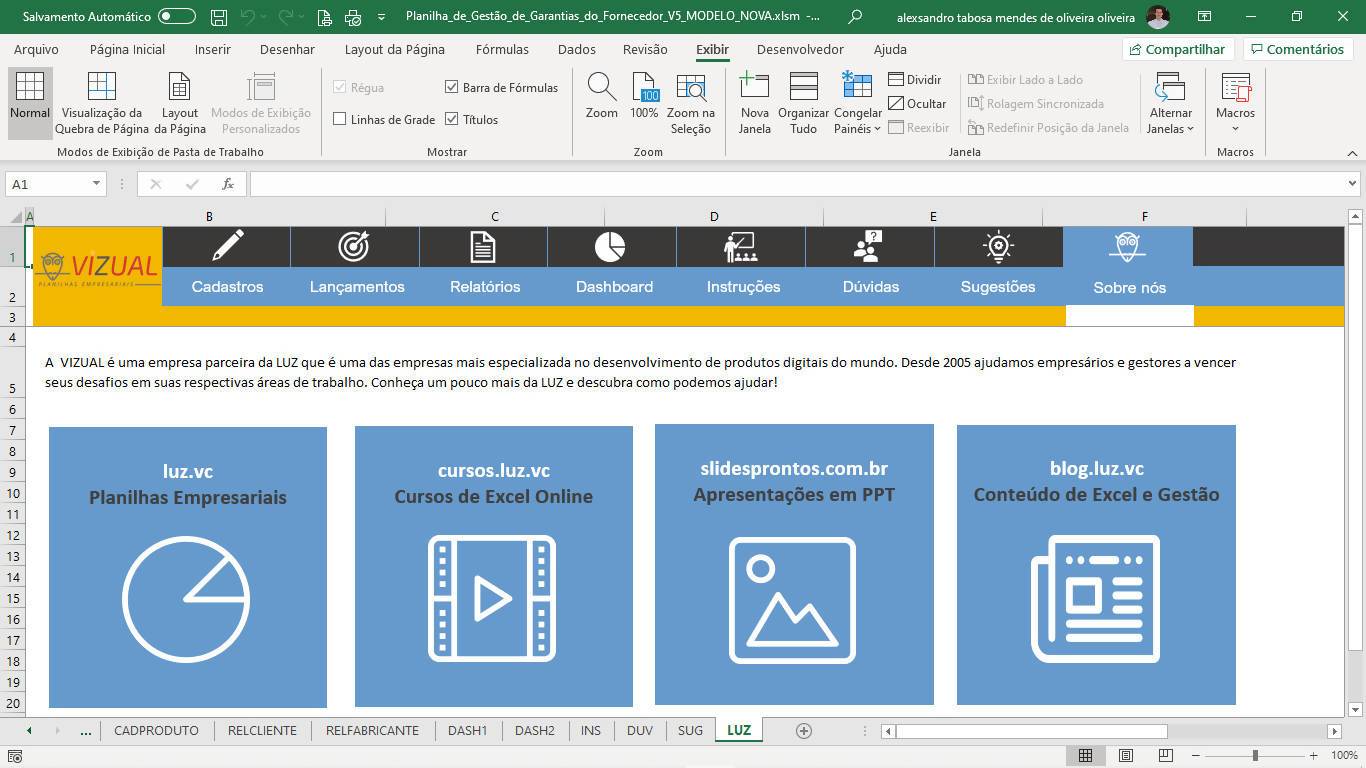The width and height of the screenshot is (1366, 768).
Task: Enable the Linhas de Grade checkbox
Action: tap(340, 120)
